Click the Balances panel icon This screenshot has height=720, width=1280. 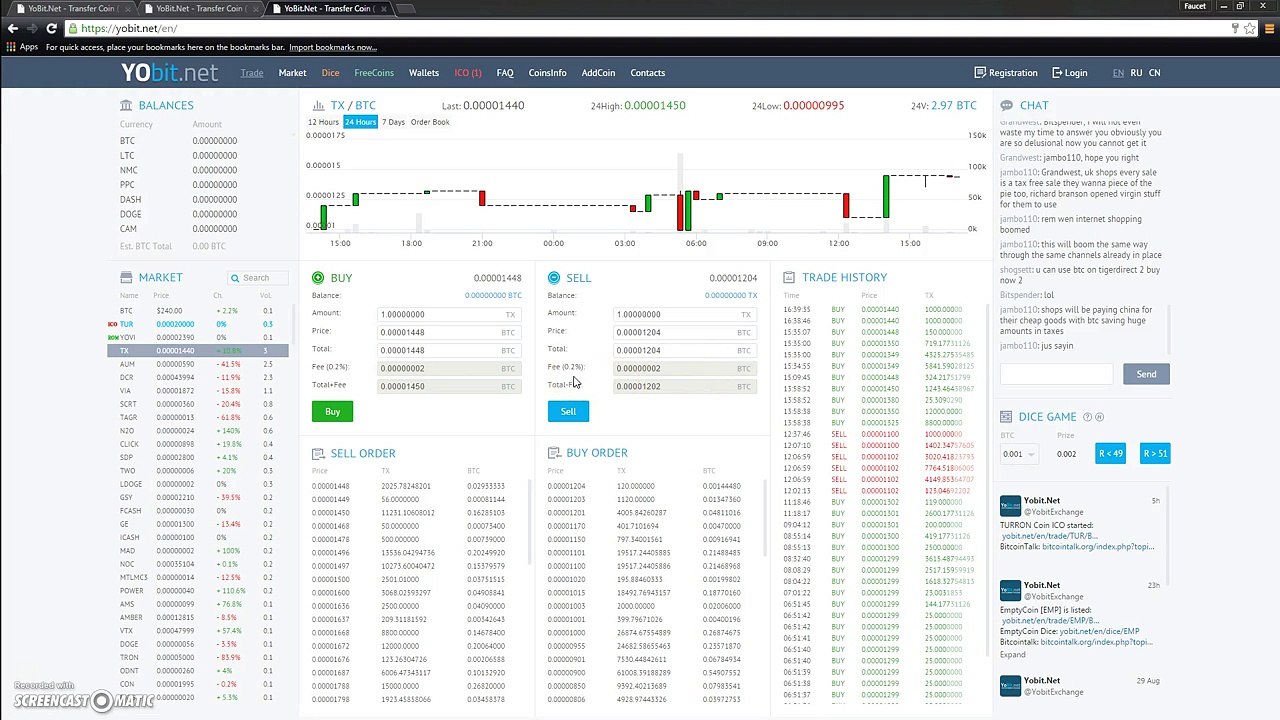(126, 105)
